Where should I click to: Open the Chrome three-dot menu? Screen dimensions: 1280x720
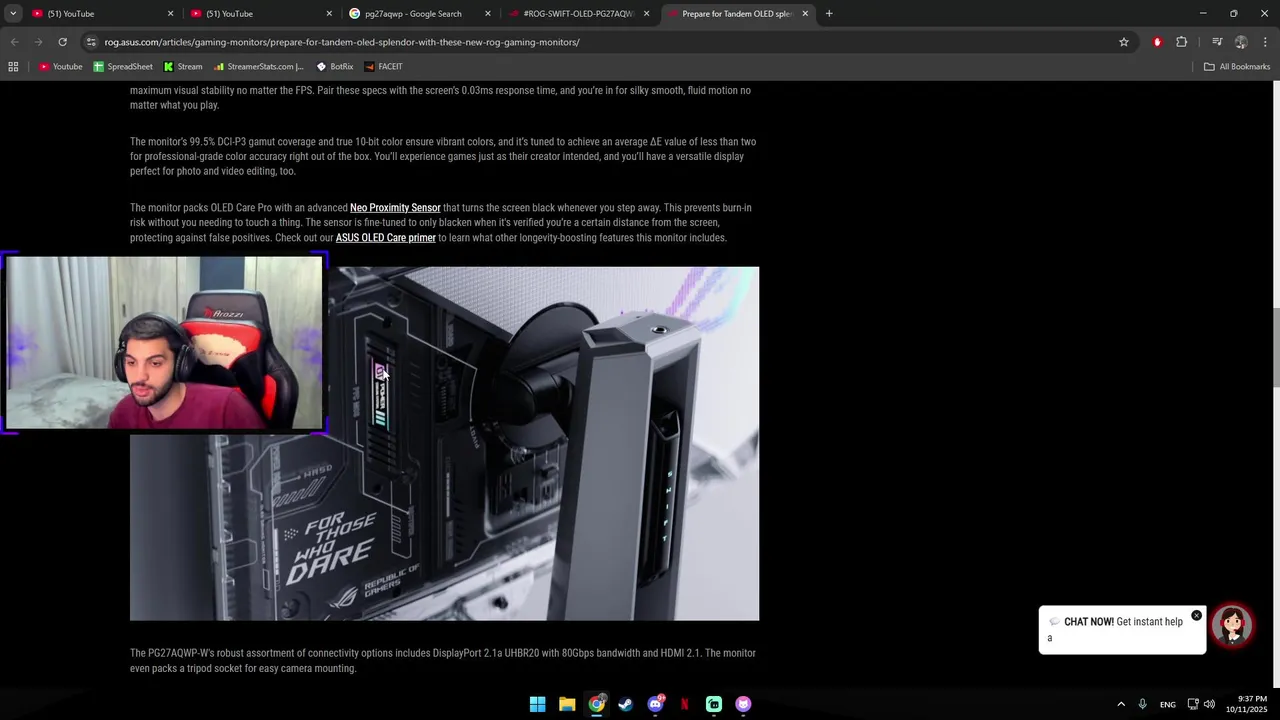1266,42
